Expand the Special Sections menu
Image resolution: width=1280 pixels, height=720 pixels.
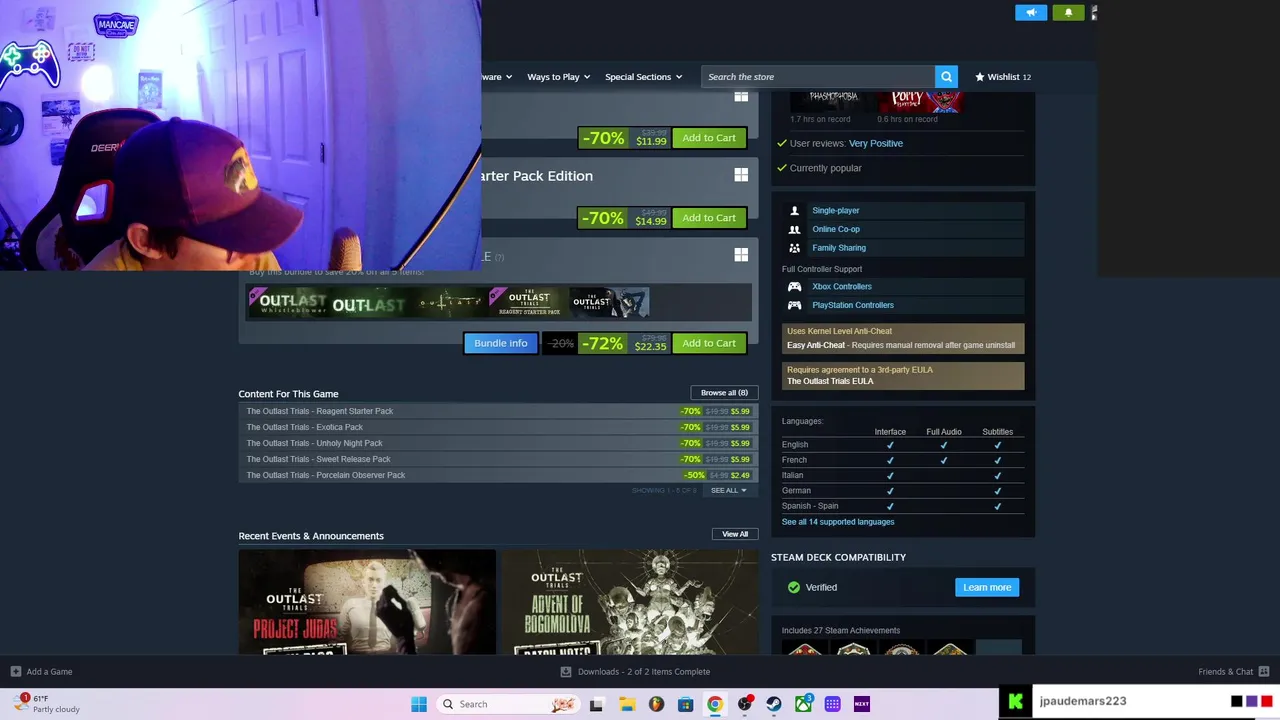click(643, 77)
